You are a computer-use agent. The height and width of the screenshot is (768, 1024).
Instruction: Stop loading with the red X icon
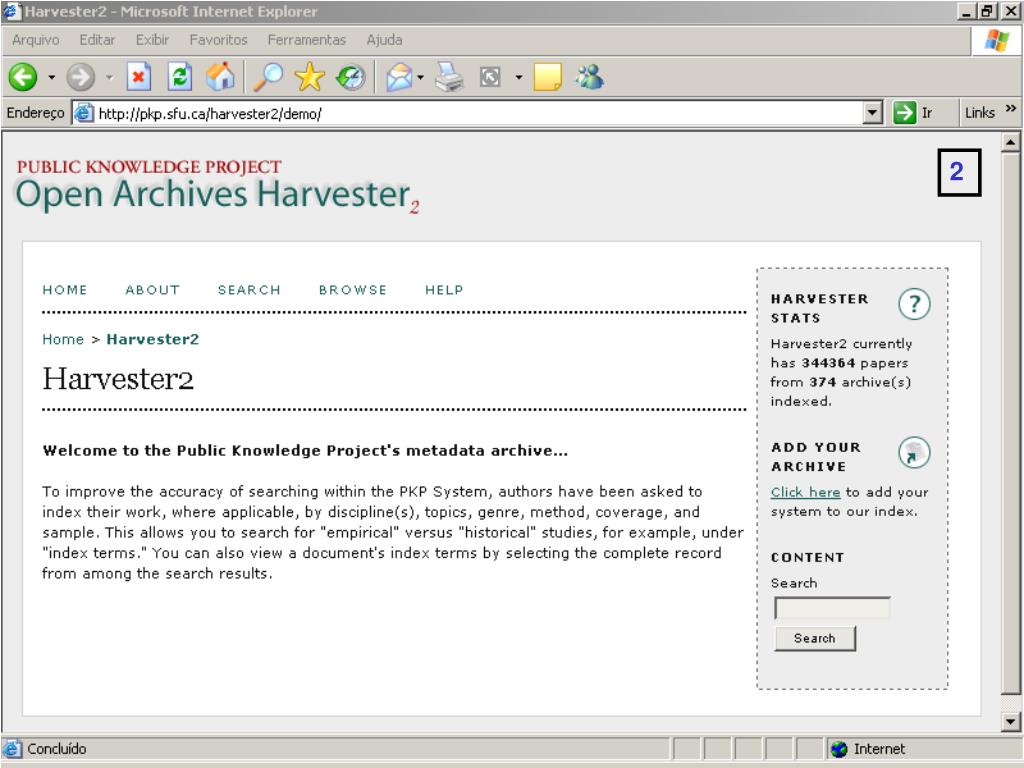click(x=138, y=77)
